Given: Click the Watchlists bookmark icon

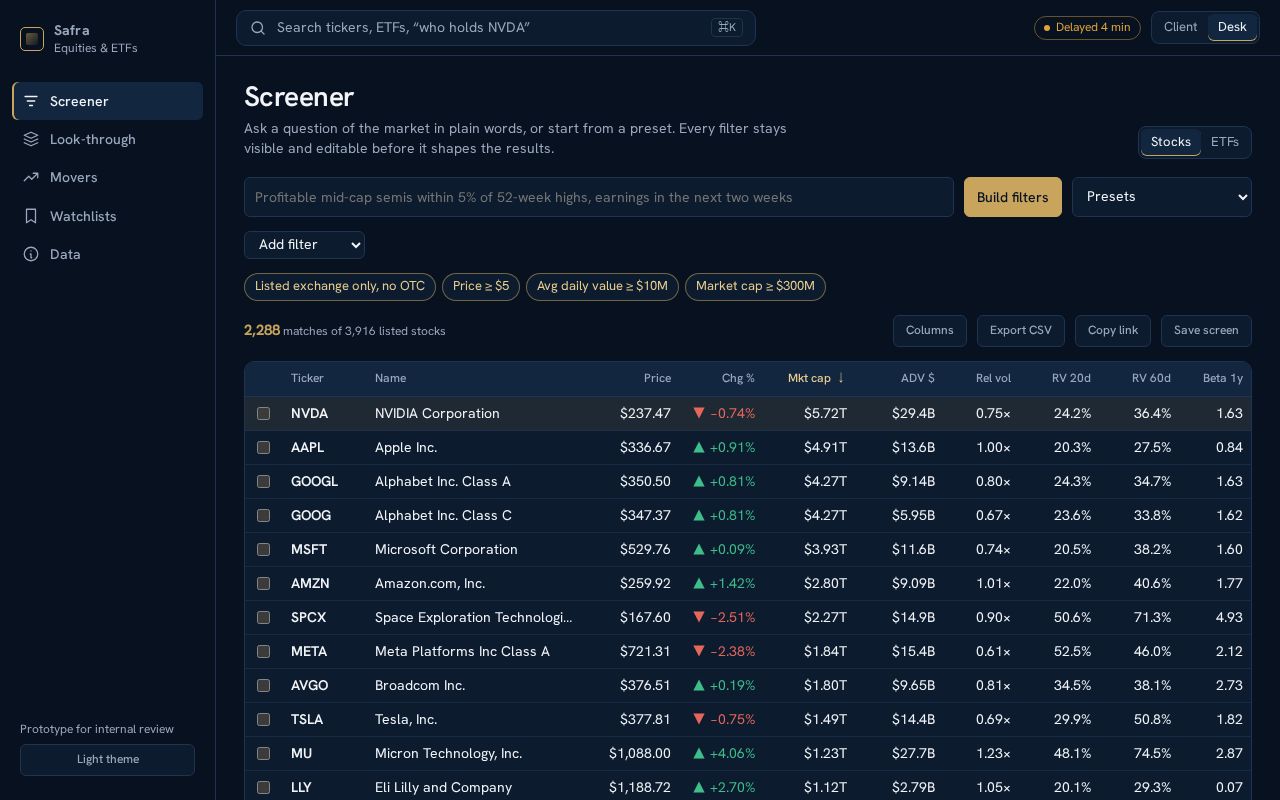Looking at the screenshot, I should [31, 216].
